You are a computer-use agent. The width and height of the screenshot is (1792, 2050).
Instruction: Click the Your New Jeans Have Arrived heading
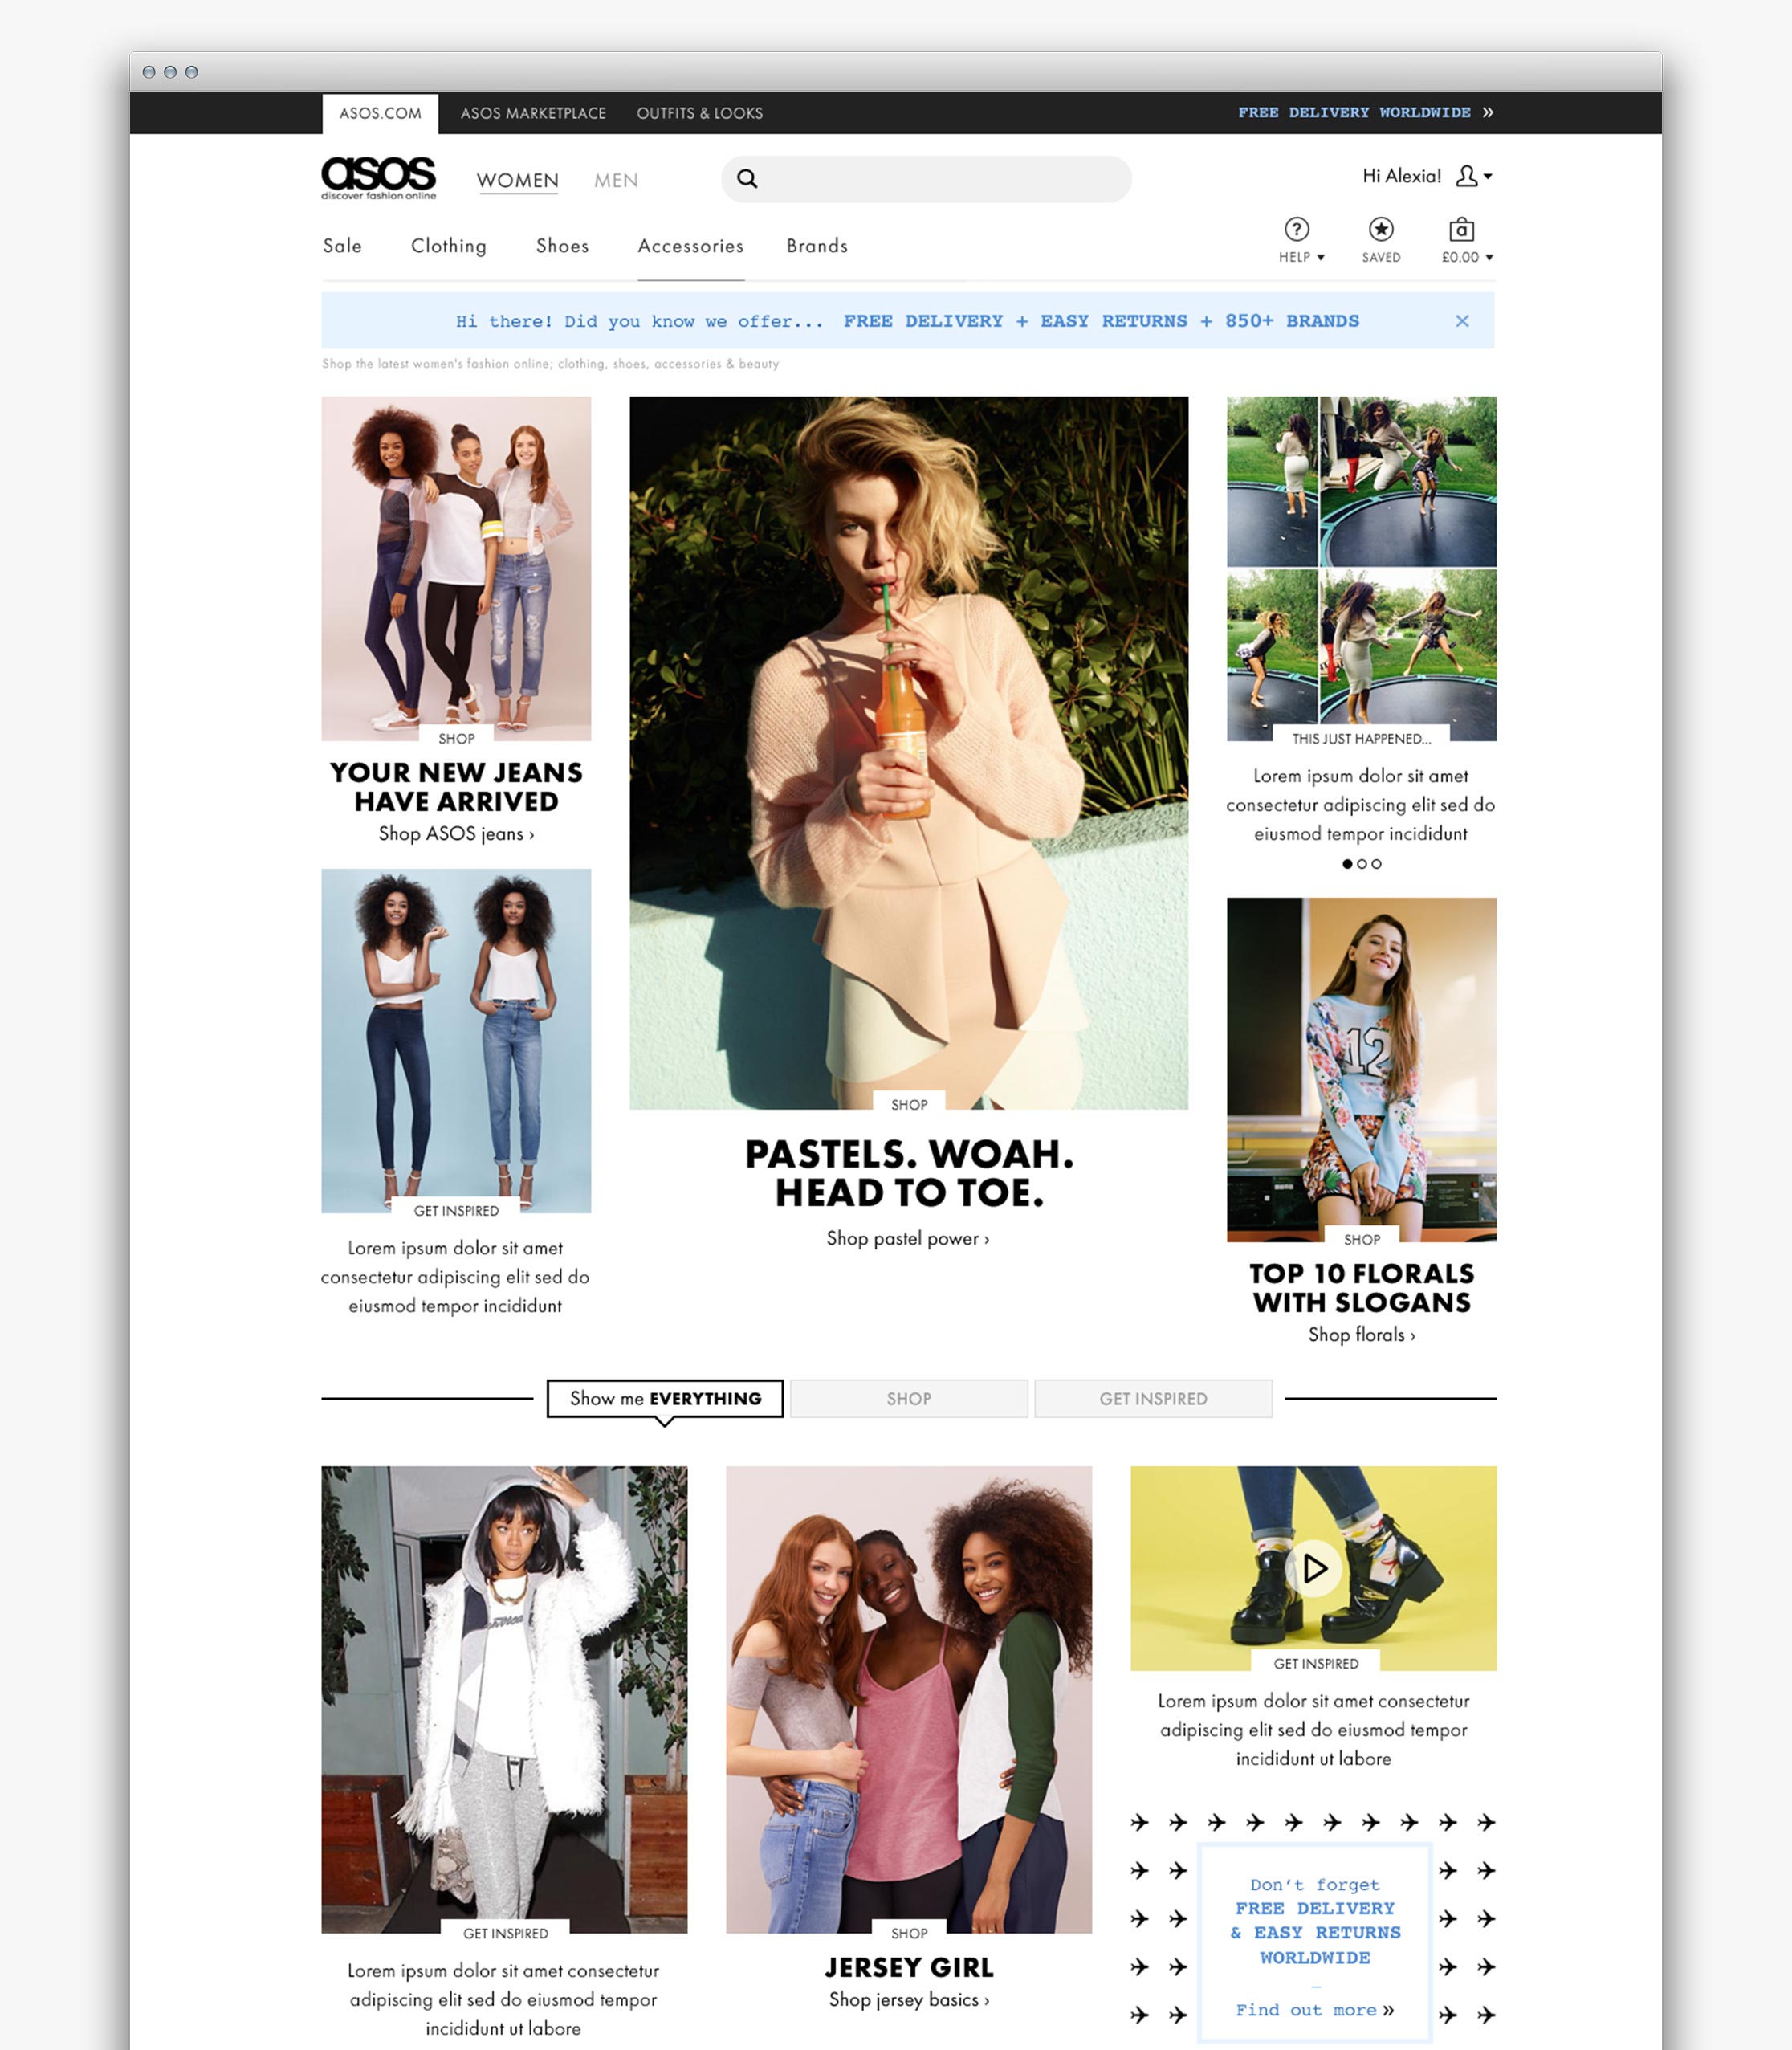(x=456, y=787)
